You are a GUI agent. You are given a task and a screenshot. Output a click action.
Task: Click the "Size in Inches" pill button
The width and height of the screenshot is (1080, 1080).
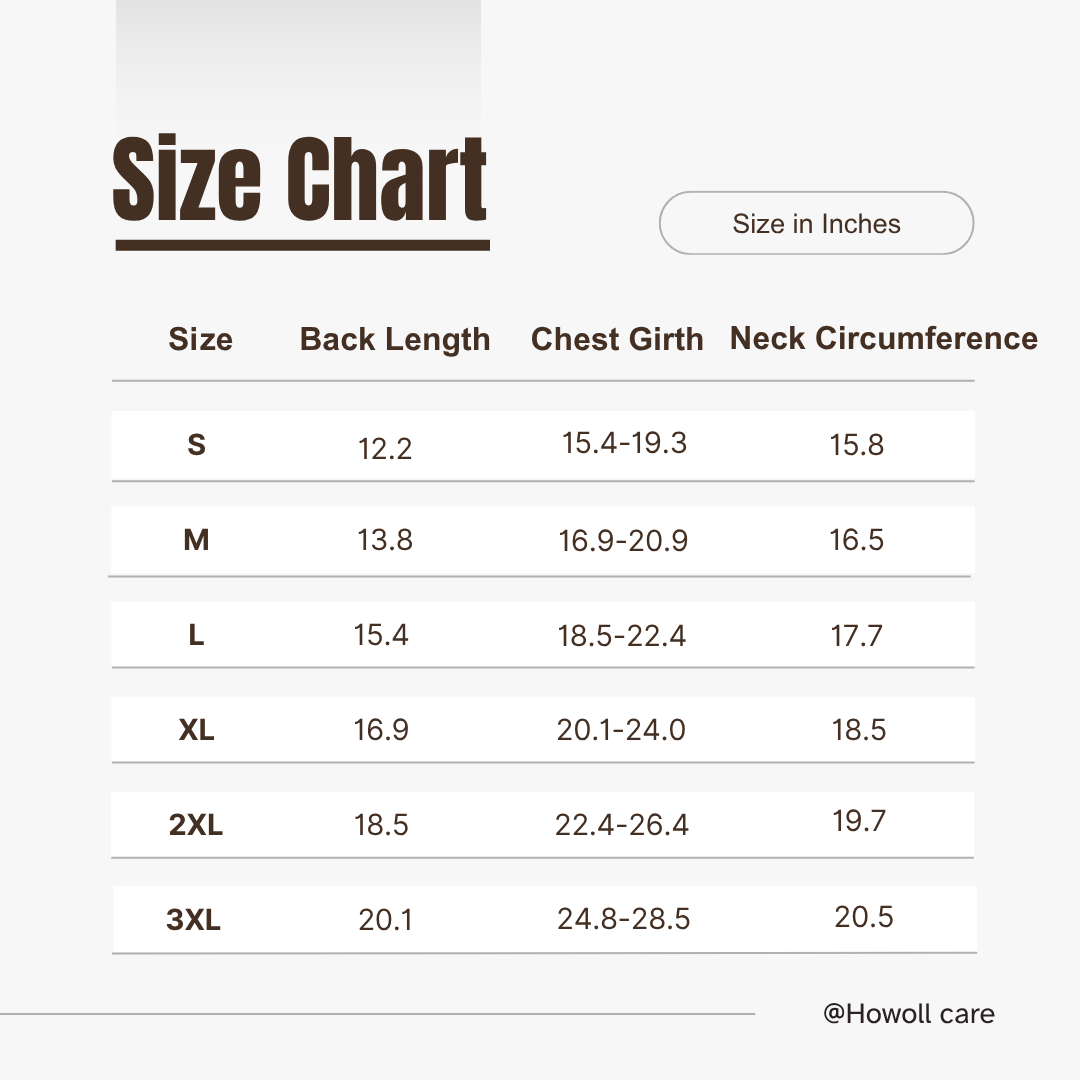[816, 223]
